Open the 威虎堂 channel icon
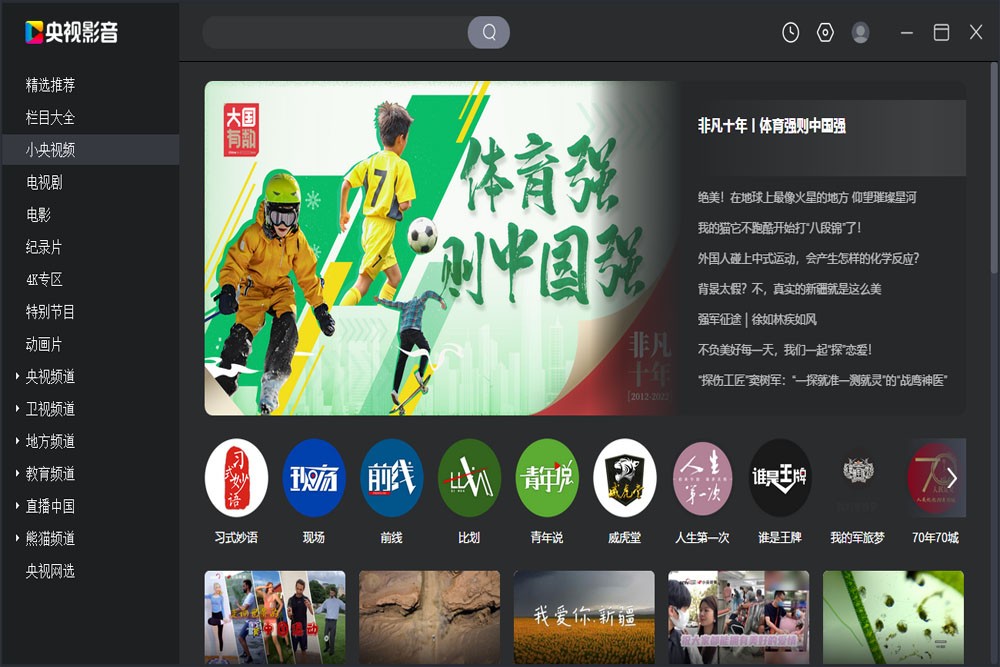 click(x=624, y=478)
